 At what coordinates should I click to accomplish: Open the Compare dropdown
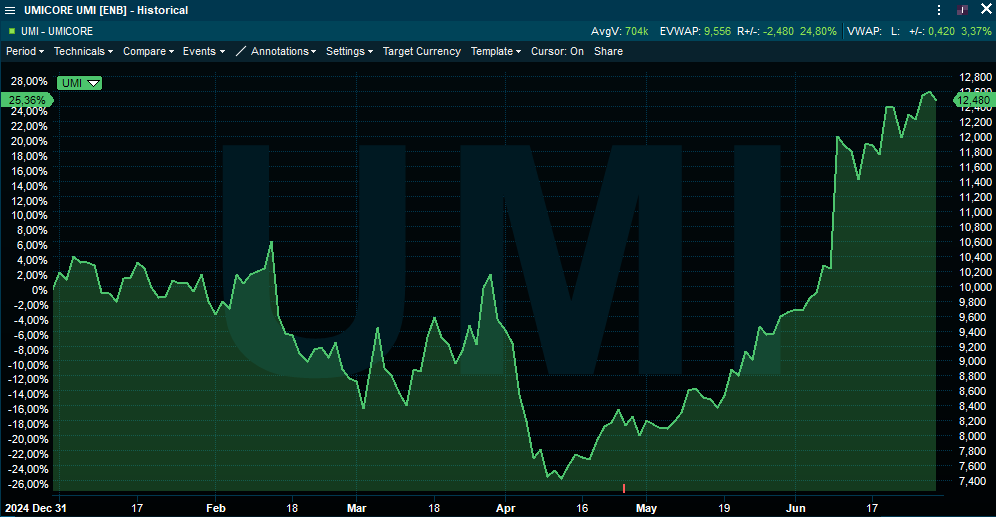pyautogui.click(x=148, y=51)
